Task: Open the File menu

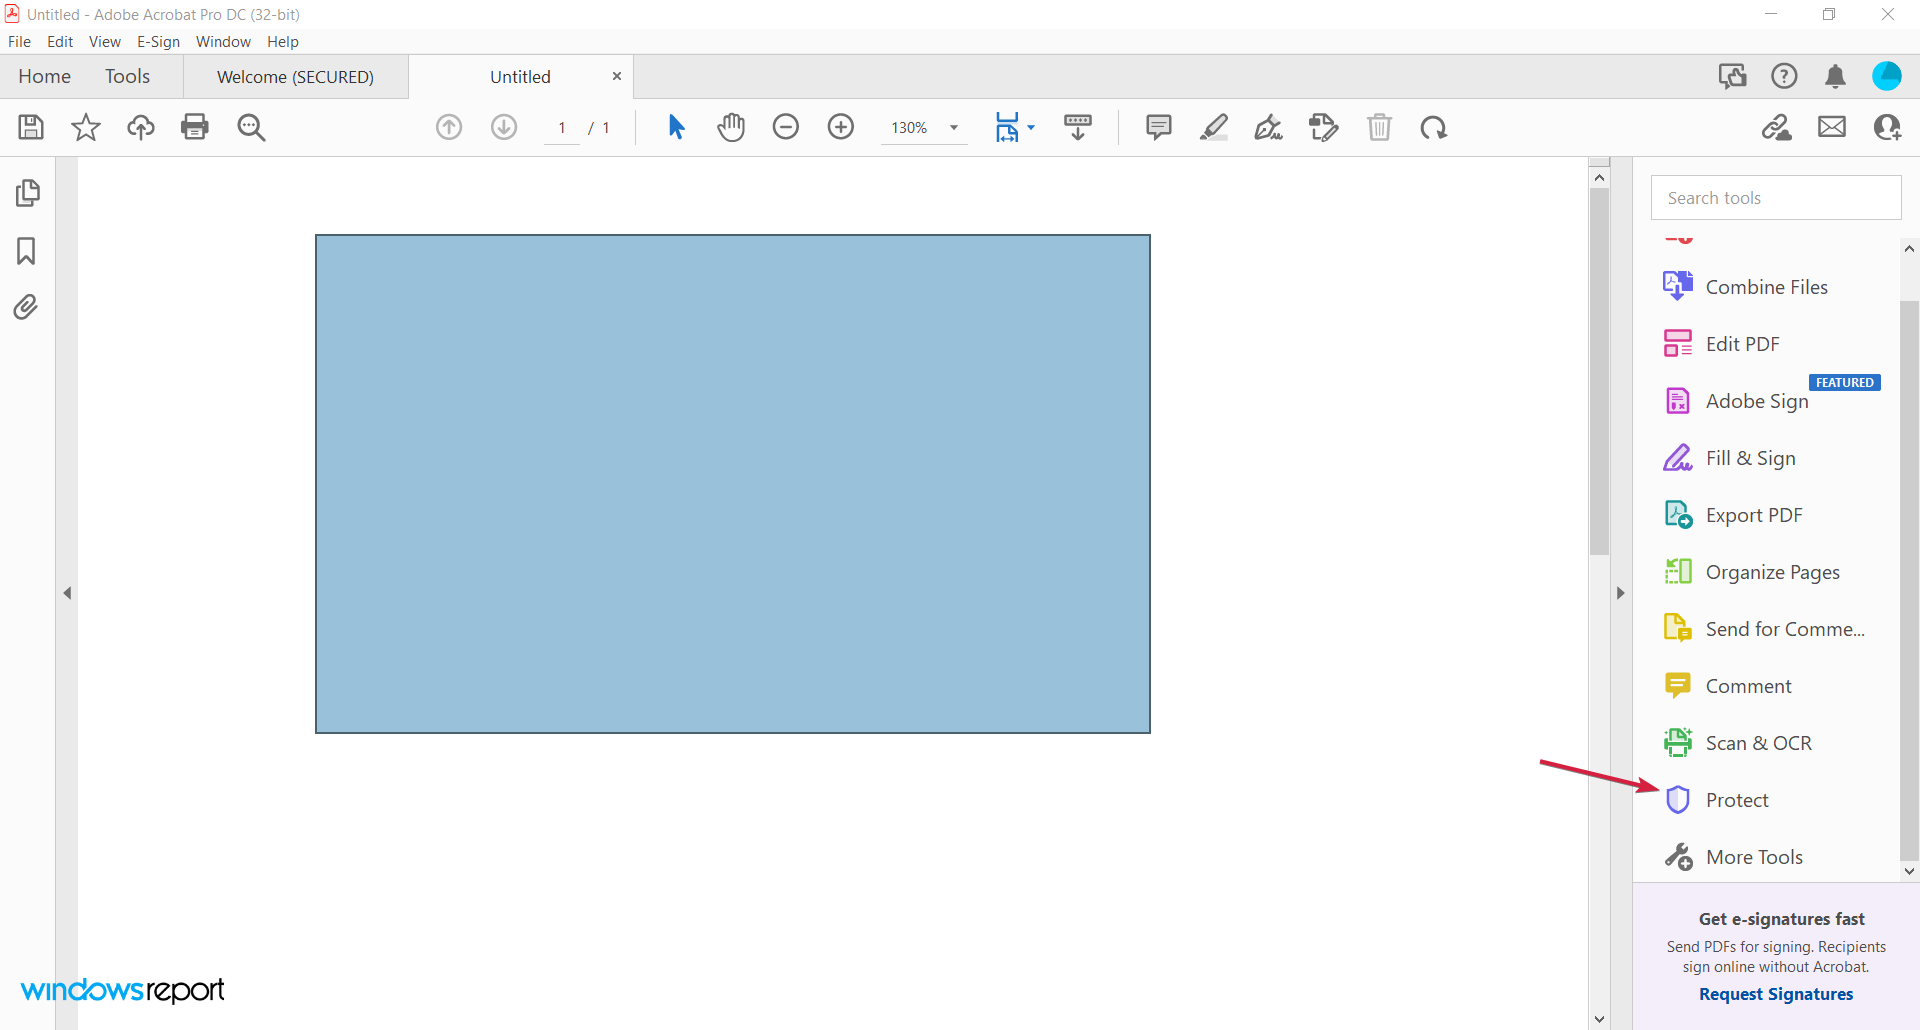Action: [19, 42]
